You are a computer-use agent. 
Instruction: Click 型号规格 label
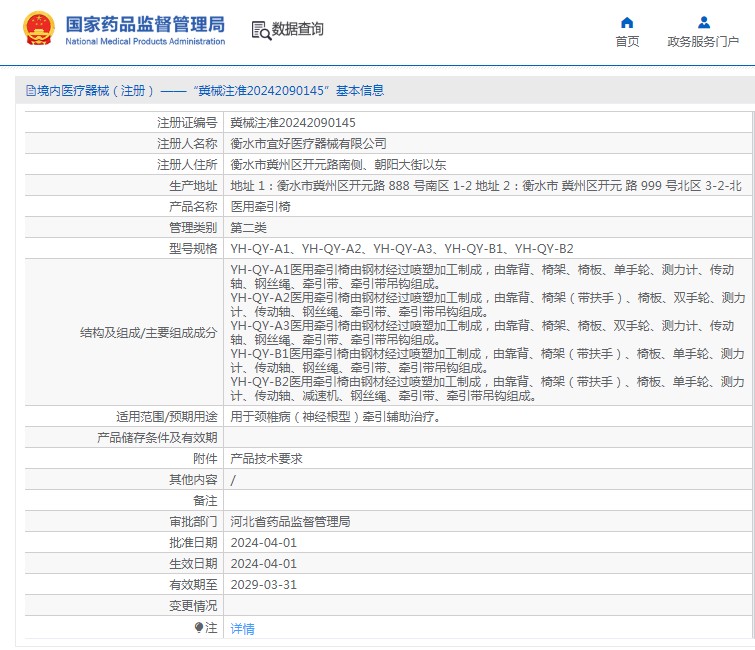coord(193,248)
